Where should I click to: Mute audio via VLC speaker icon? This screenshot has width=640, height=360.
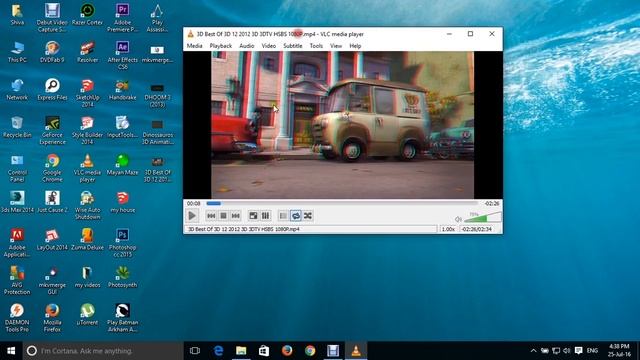458,219
